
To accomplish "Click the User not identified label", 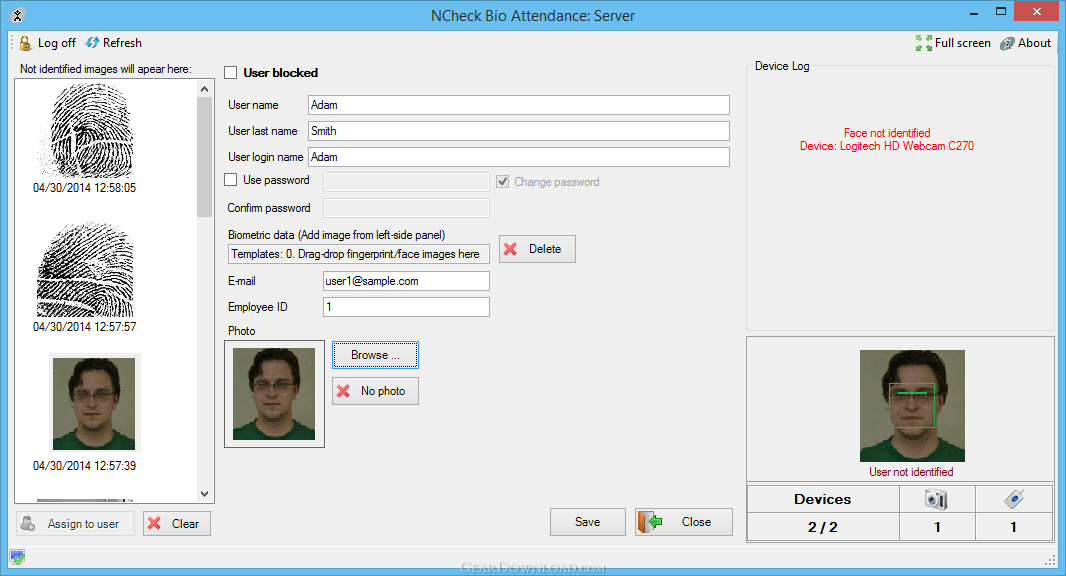I will click(911, 471).
